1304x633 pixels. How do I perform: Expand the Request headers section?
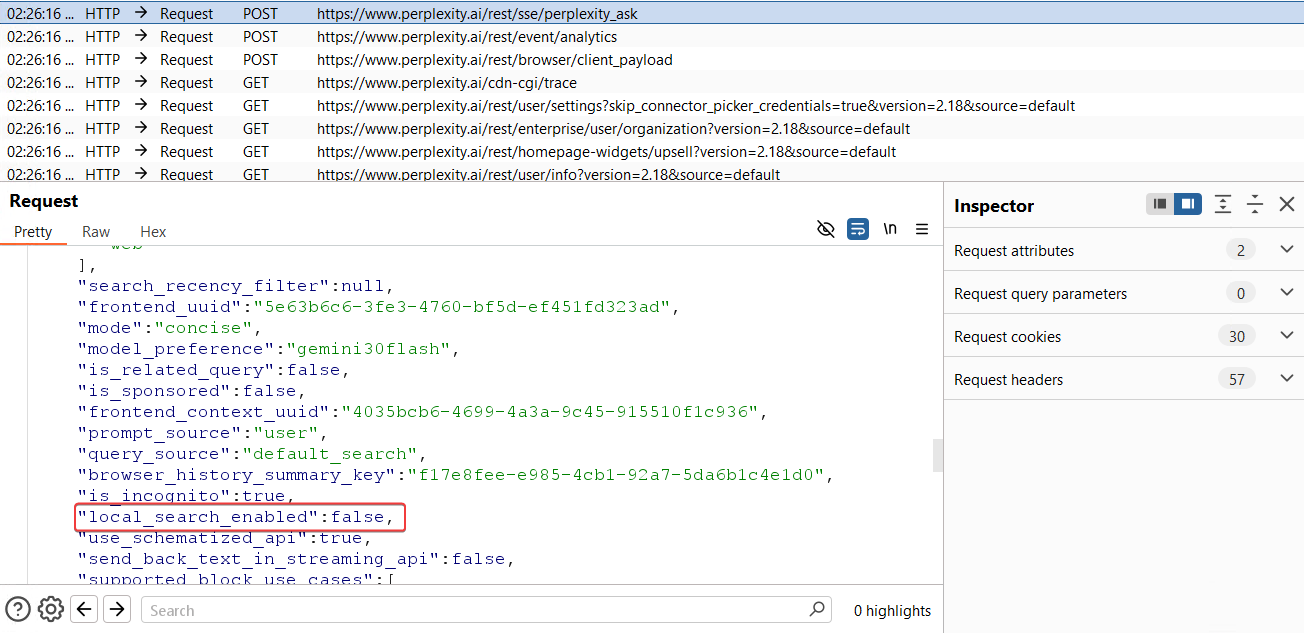[1287, 379]
